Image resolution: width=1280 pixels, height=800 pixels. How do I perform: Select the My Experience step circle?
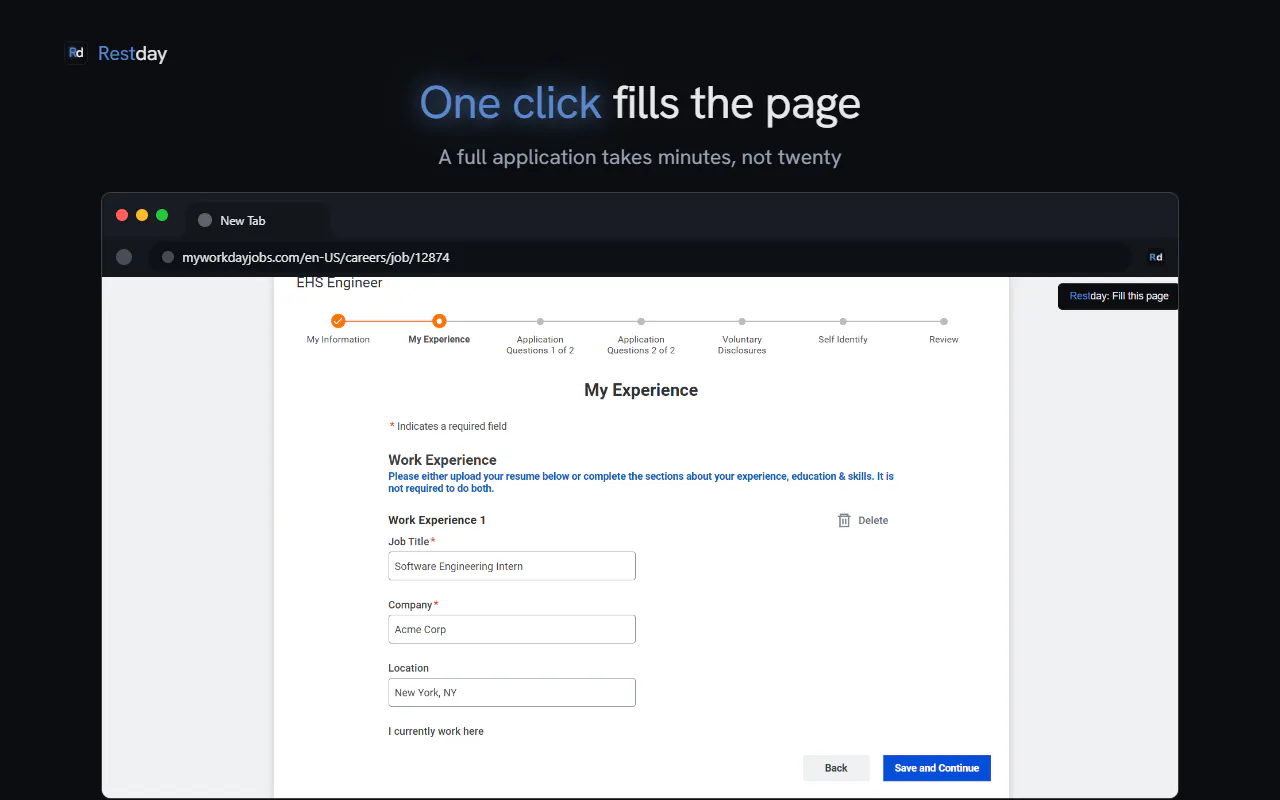coord(439,321)
